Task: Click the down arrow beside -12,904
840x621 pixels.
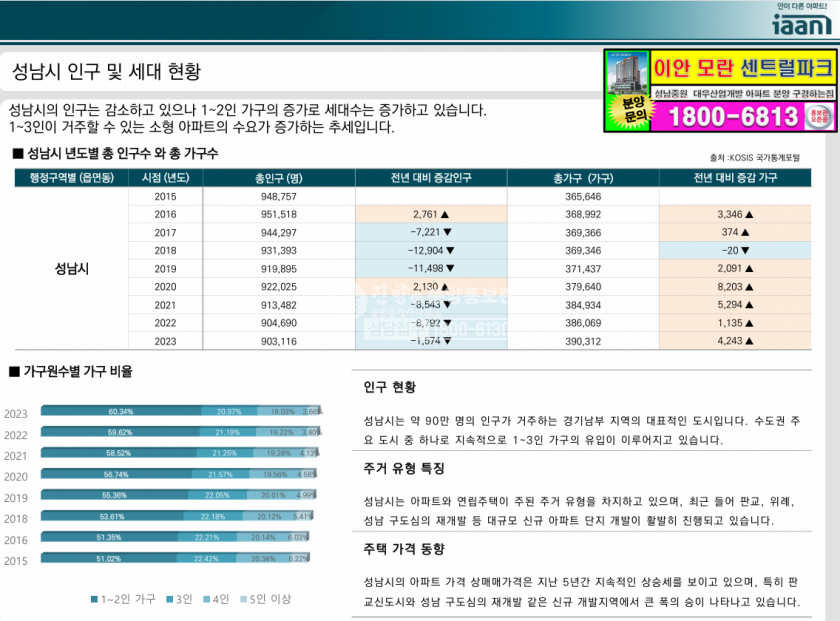Action: [x=450, y=251]
